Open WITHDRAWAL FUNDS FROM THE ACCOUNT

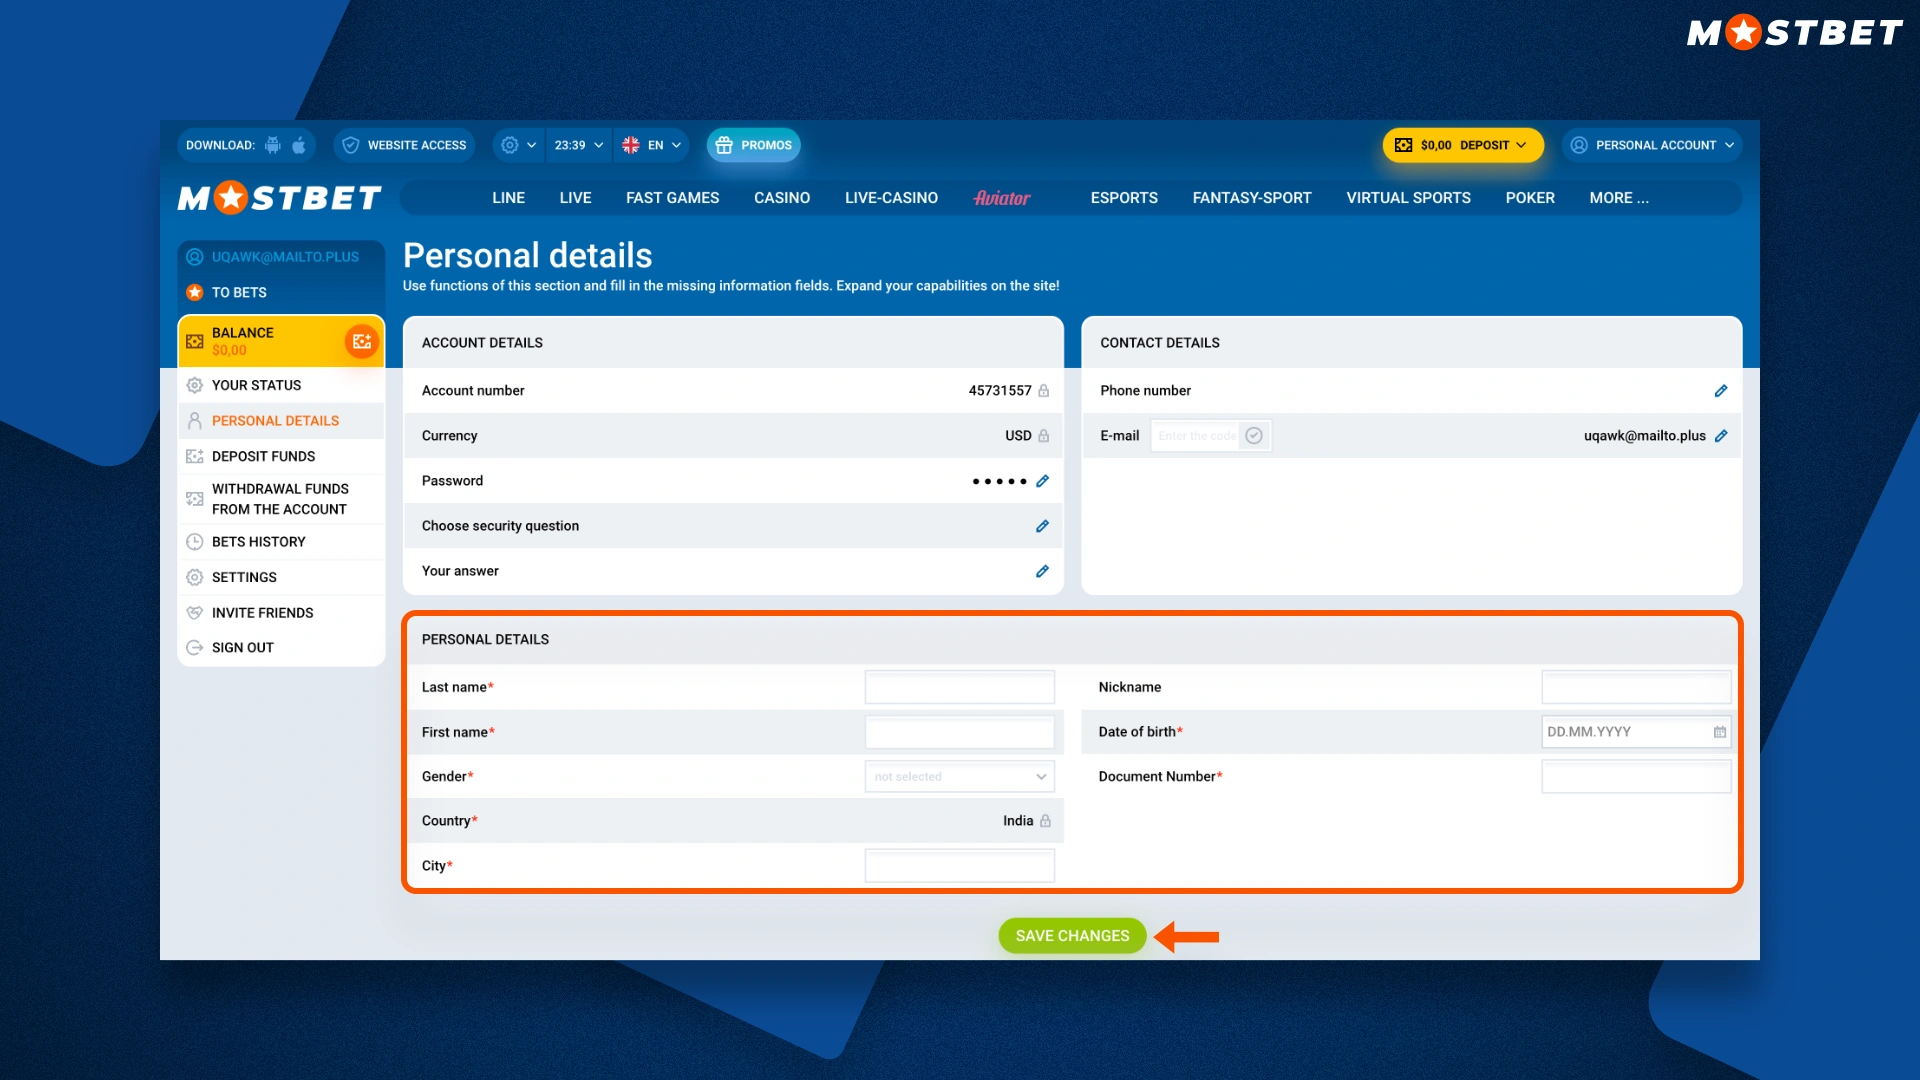click(281, 499)
